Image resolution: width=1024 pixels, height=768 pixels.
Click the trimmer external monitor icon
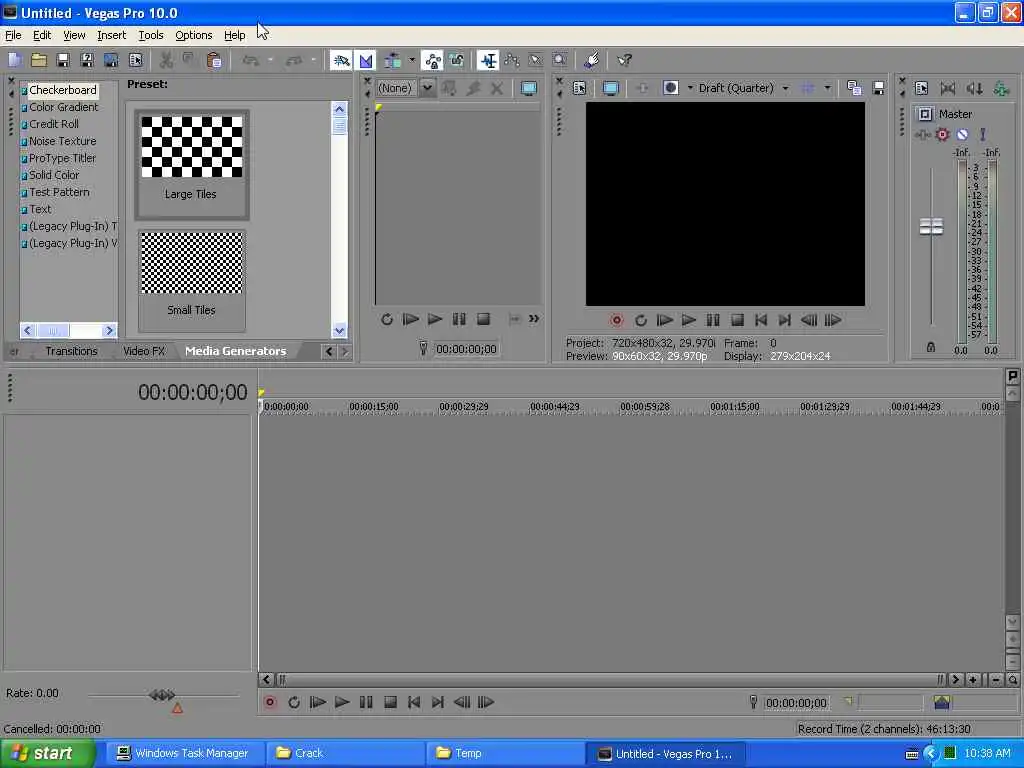pyautogui.click(x=528, y=88)
